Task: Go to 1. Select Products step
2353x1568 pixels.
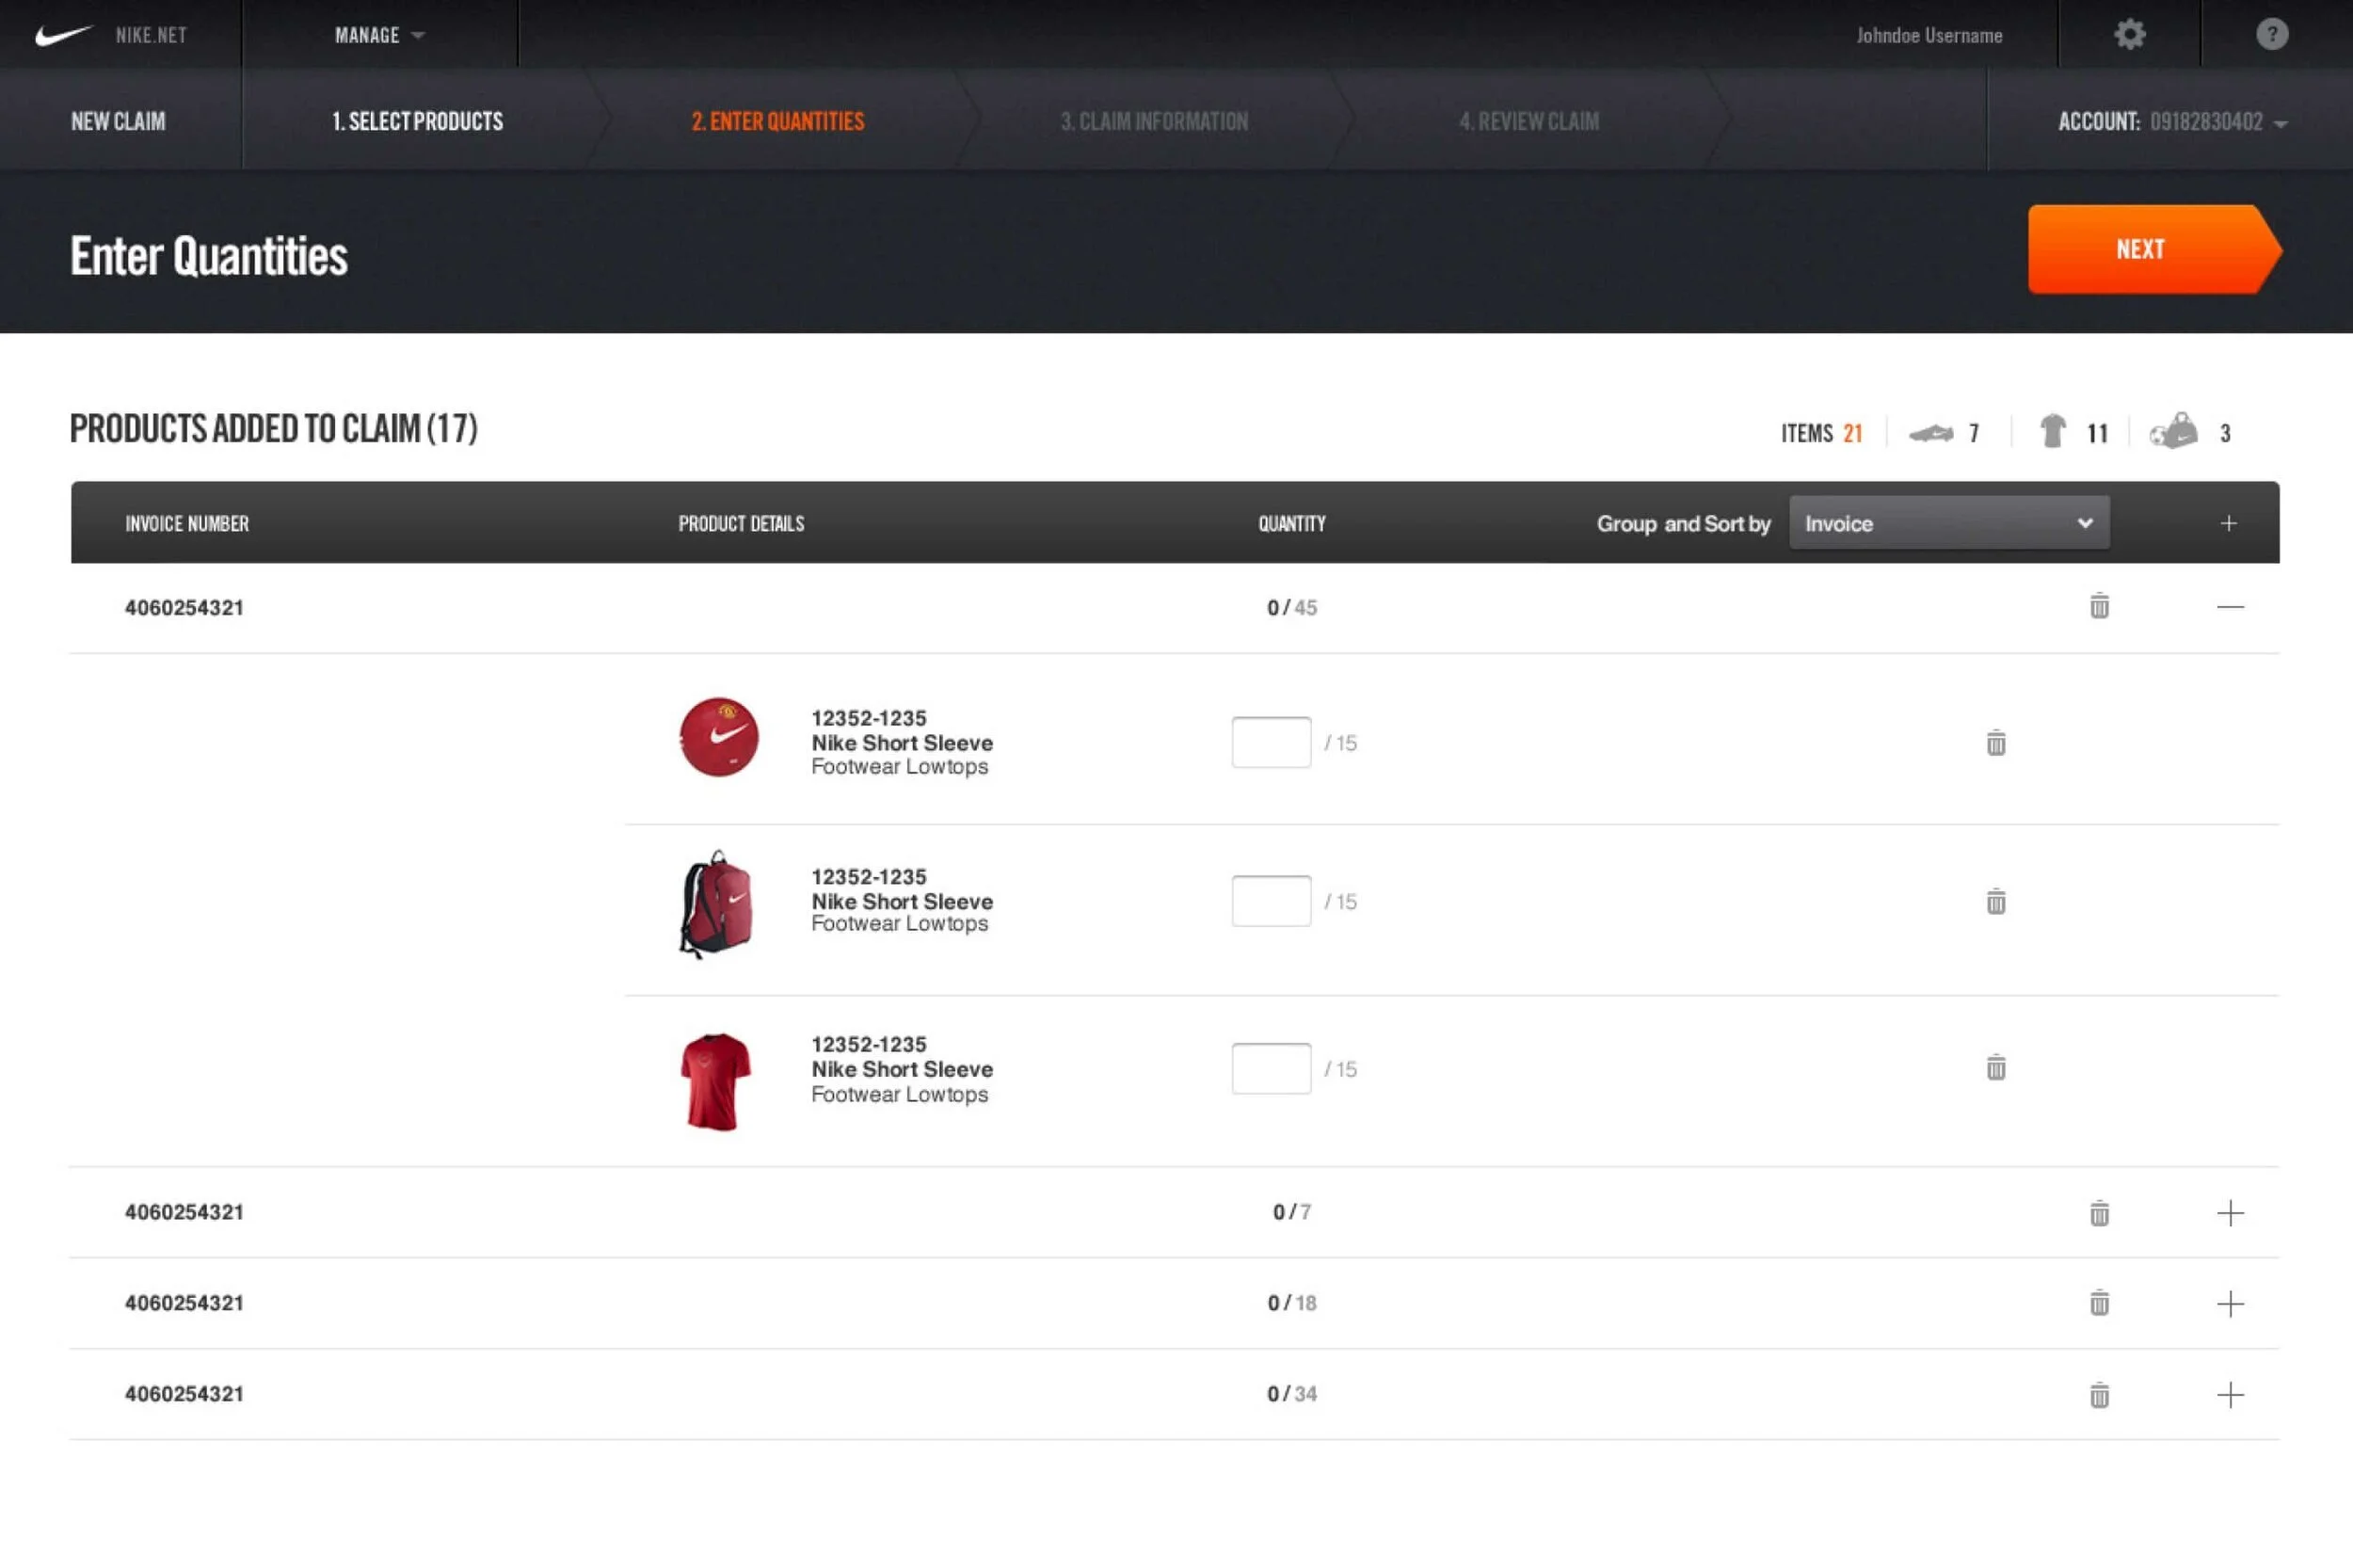Action: pyautogui.click(x=417, y=121)
